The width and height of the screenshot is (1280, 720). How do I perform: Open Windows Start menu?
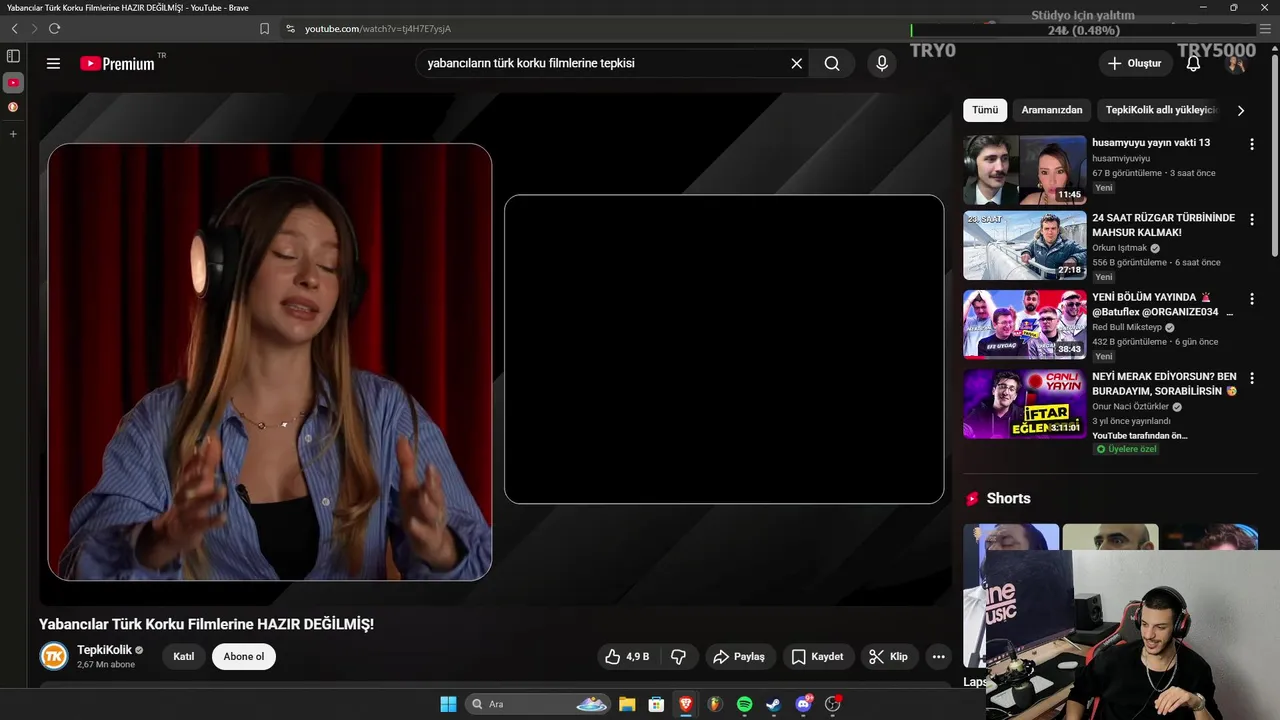click(448, 704)
